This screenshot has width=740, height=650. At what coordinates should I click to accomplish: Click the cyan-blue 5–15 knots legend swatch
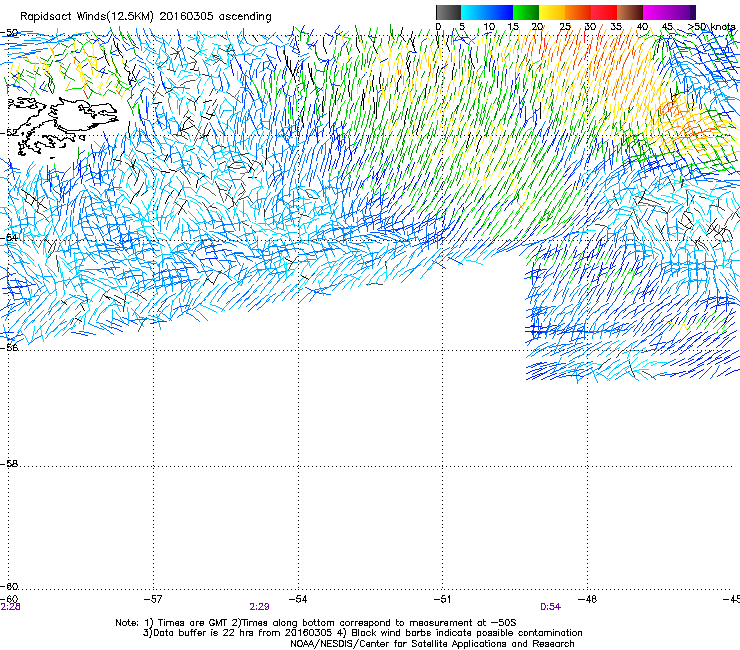pyautogui.click(x=487, y=12)
